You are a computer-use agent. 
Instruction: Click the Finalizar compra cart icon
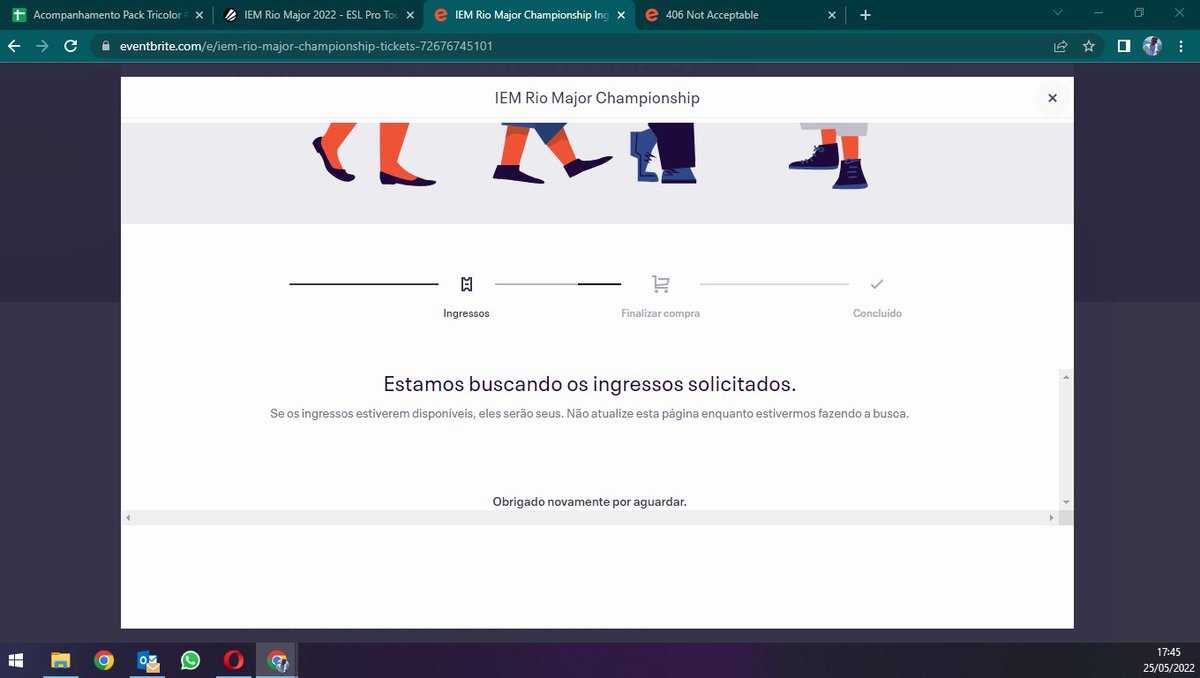tap(660, 284)
